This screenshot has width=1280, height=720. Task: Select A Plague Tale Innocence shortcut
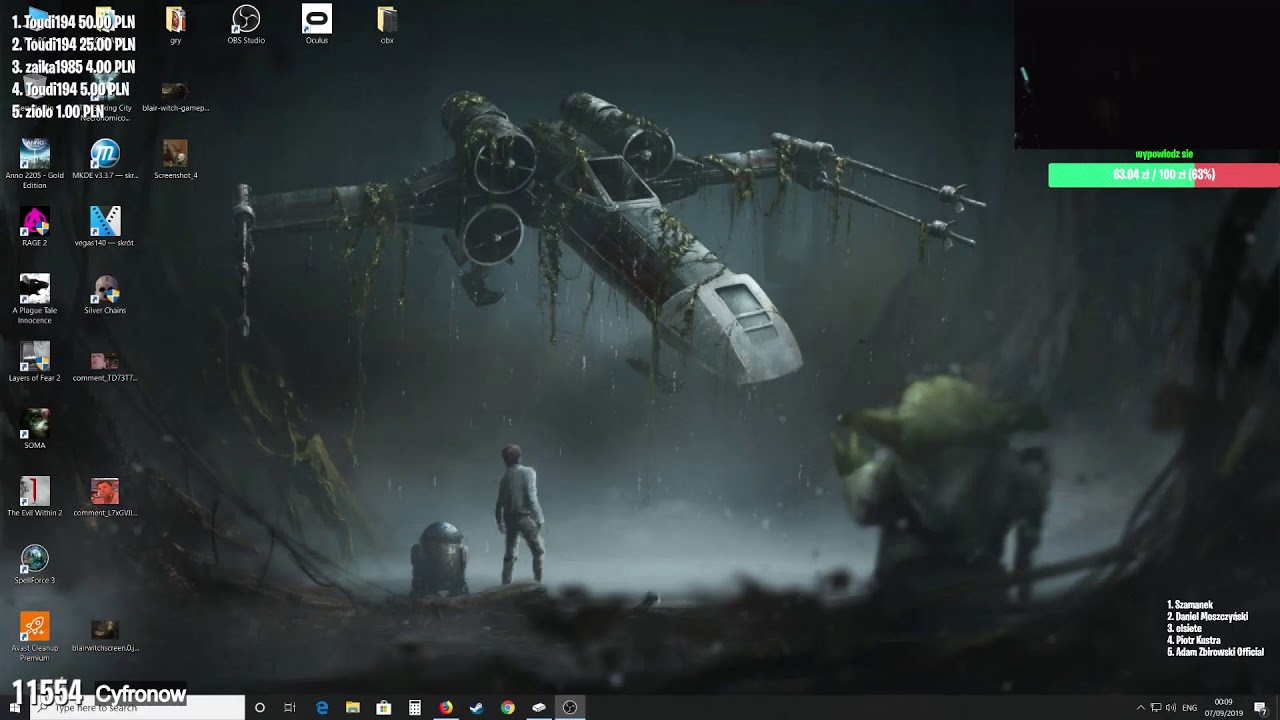coord(35,299)
